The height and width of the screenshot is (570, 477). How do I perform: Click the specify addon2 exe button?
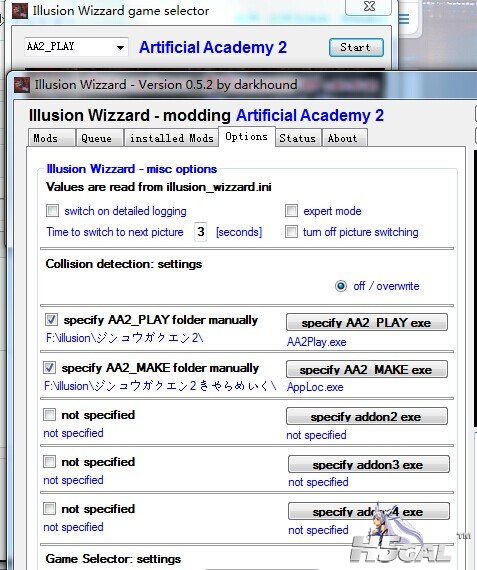[x=367, y=416]
